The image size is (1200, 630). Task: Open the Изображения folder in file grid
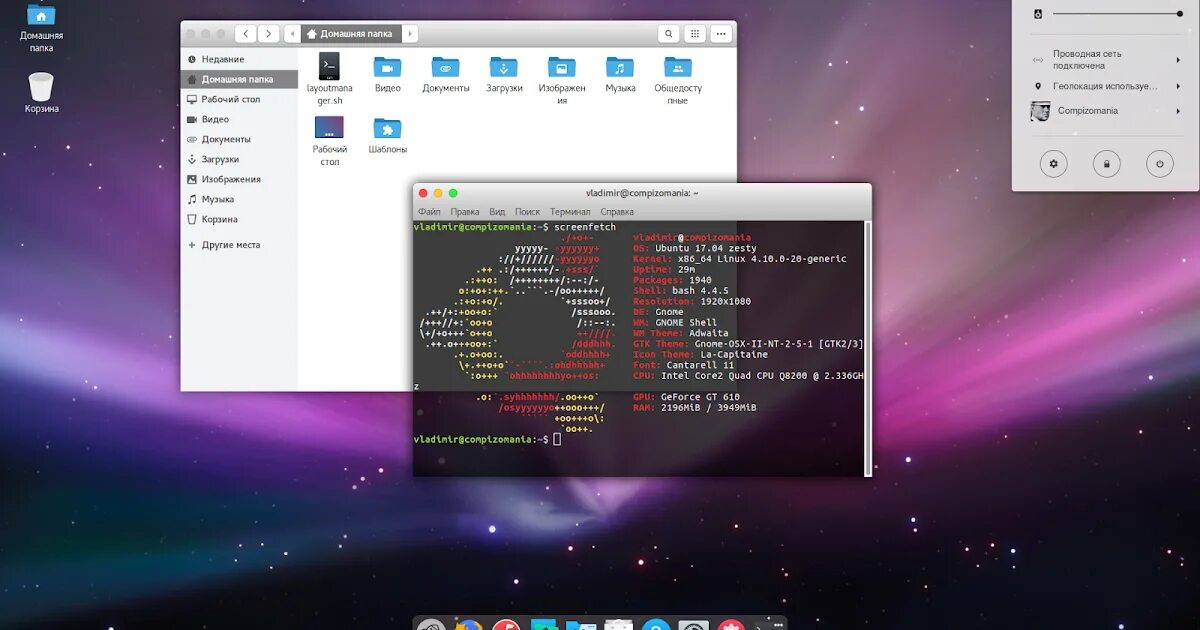tap(562, 80)
